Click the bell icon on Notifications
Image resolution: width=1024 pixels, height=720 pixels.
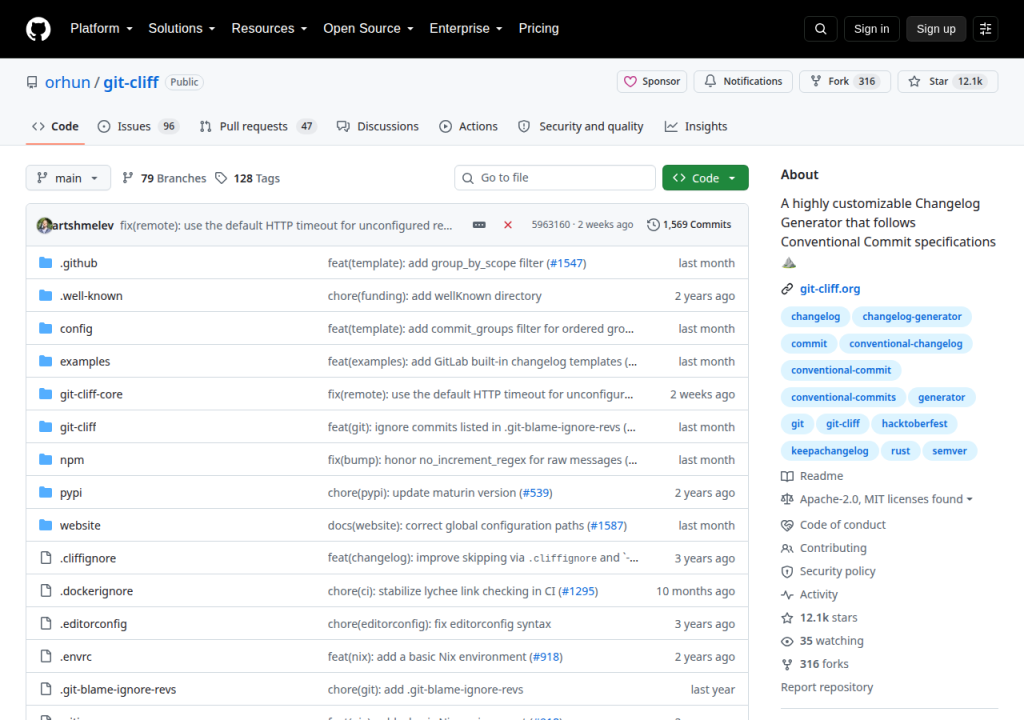710,81
